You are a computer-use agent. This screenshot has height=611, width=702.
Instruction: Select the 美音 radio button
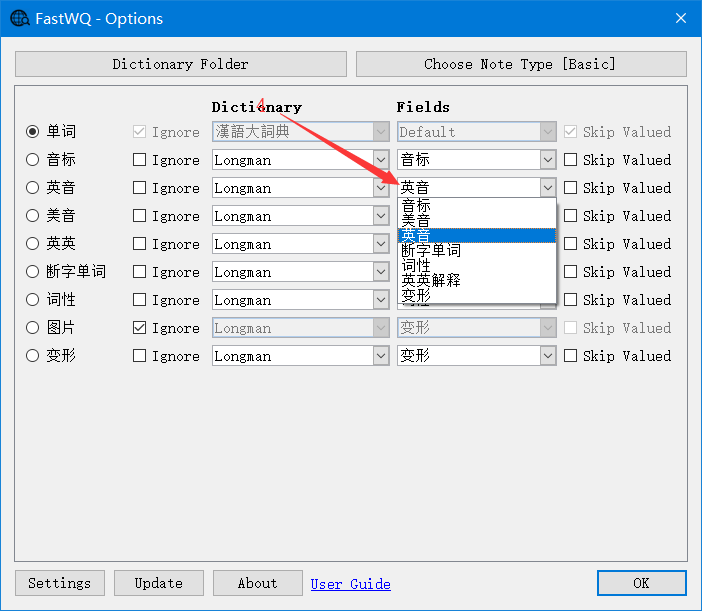[x=33, y=216]
